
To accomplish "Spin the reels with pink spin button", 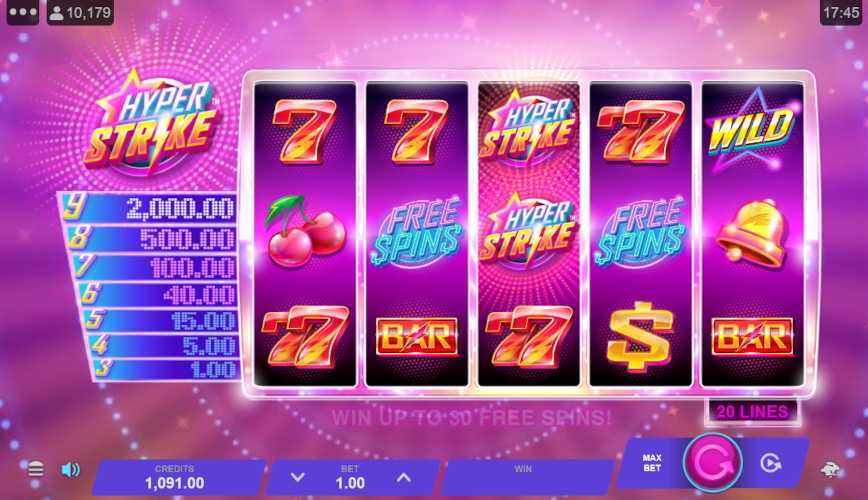I will [x=712, y=463].
